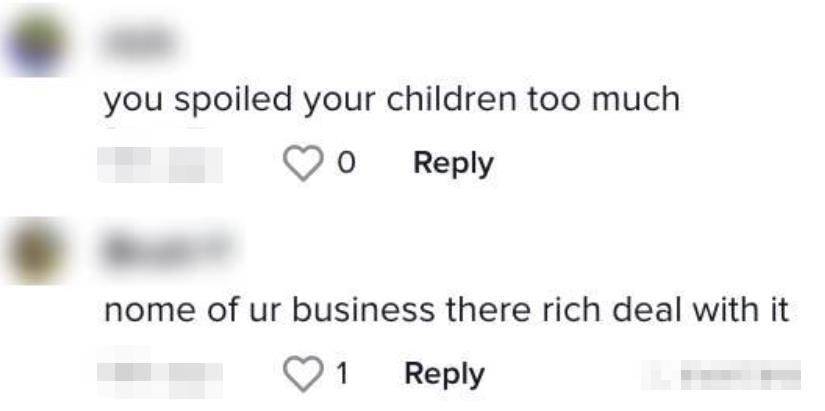Click the pixelated timestamp under first comment
Viewport: 825px width, 411px height.
[x=160, y=165]
